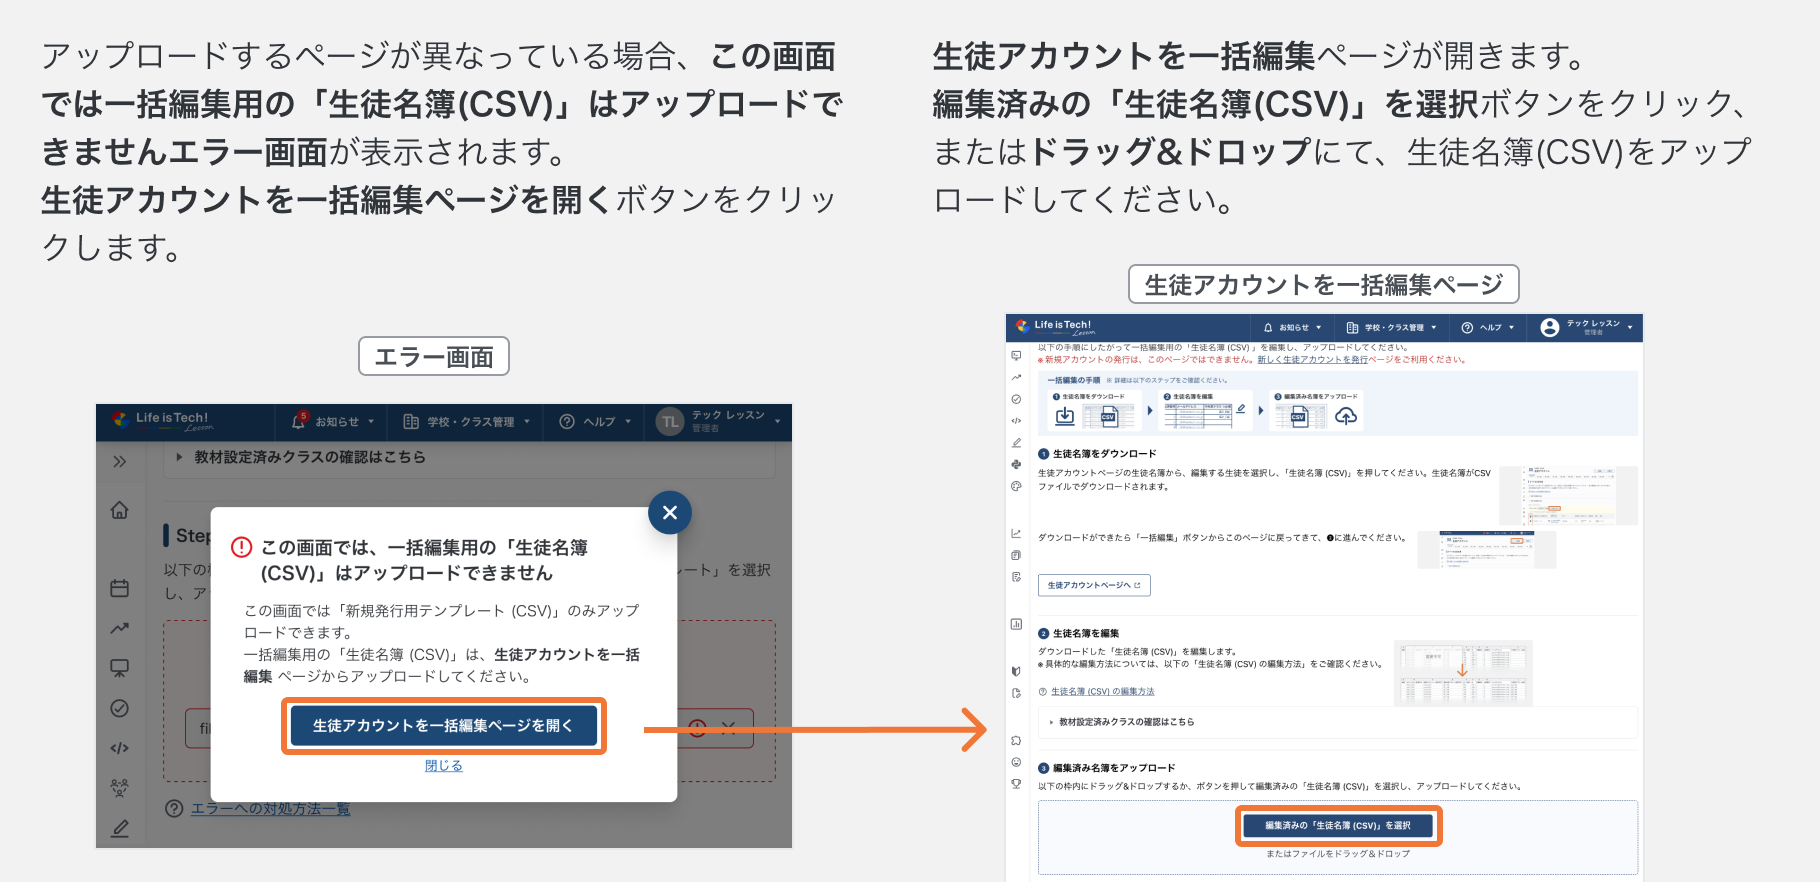Open 学校・クラス管理 dropdown in error screen header
Screen dimensions: 1820x882
466,422
